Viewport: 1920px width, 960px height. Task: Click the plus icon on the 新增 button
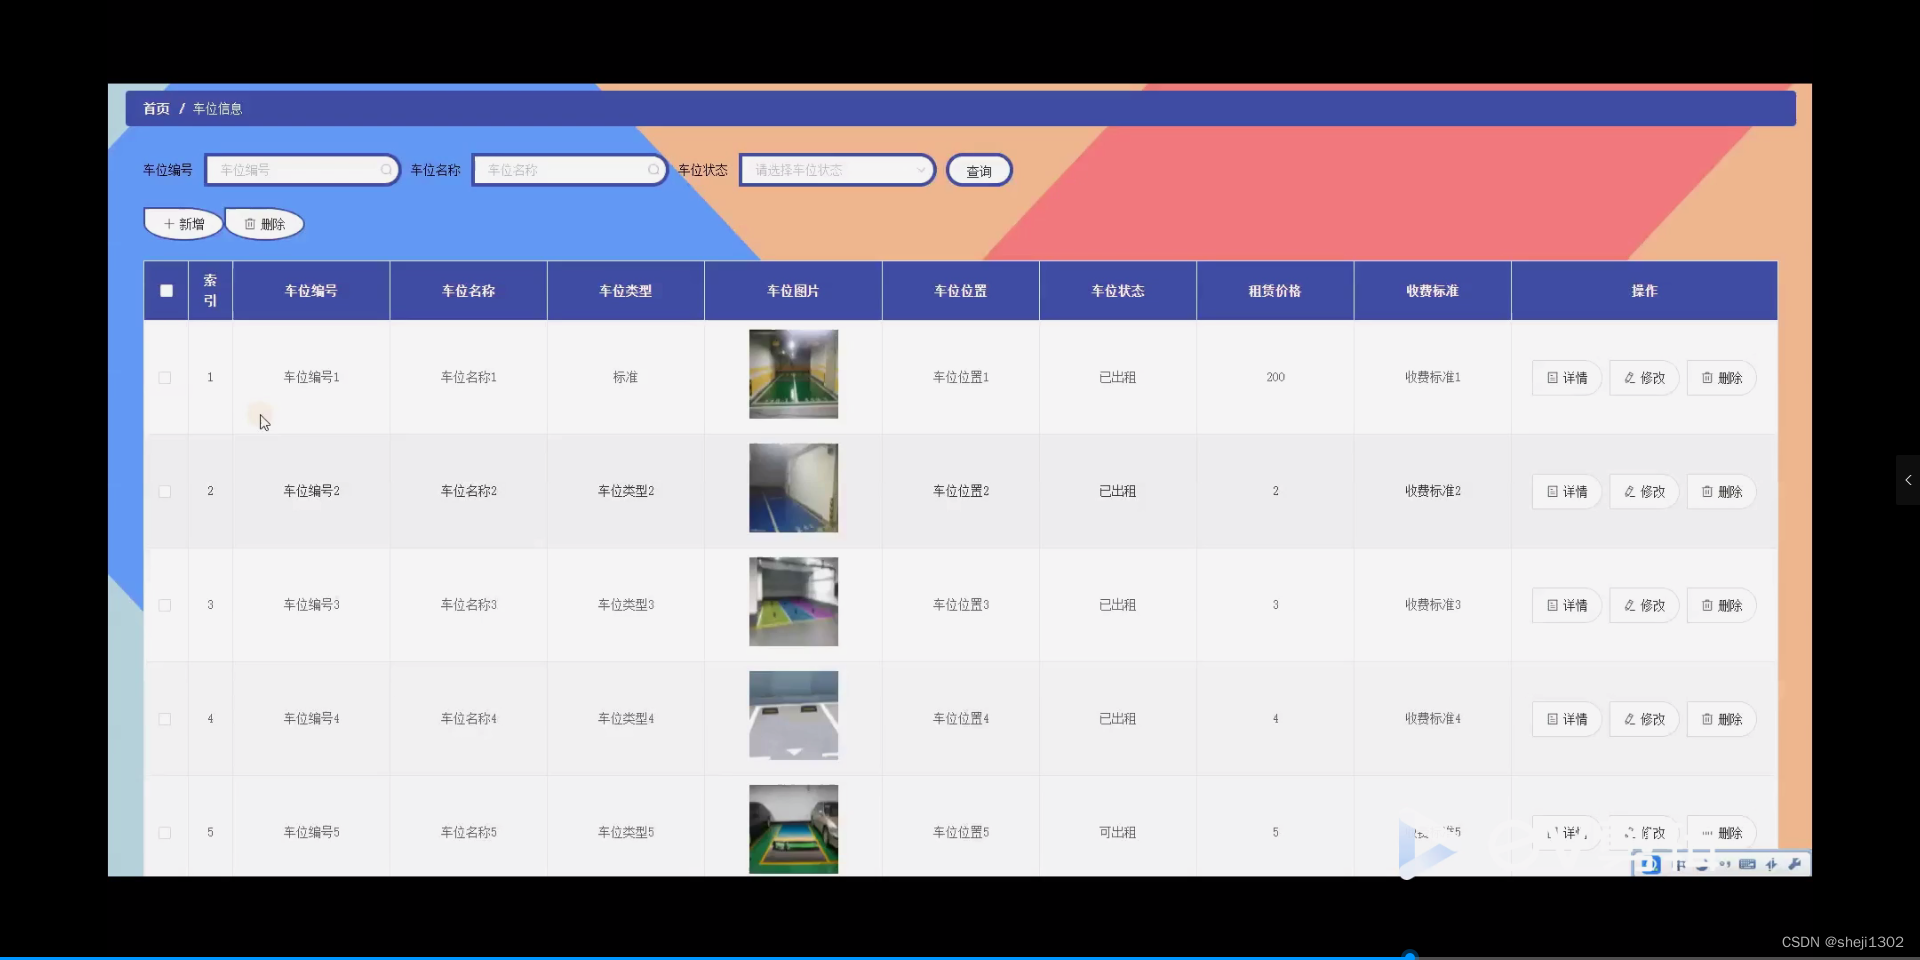point(170,223)
